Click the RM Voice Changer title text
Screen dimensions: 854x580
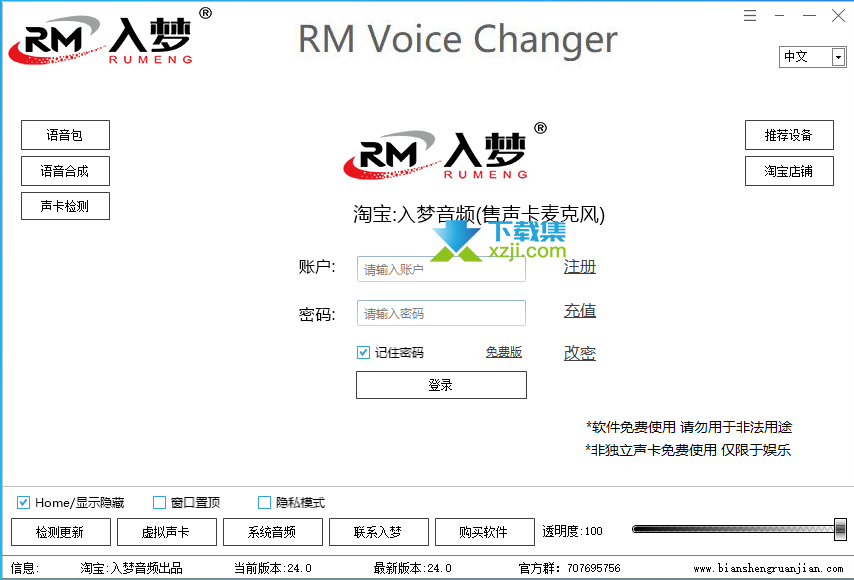(458, 39)
